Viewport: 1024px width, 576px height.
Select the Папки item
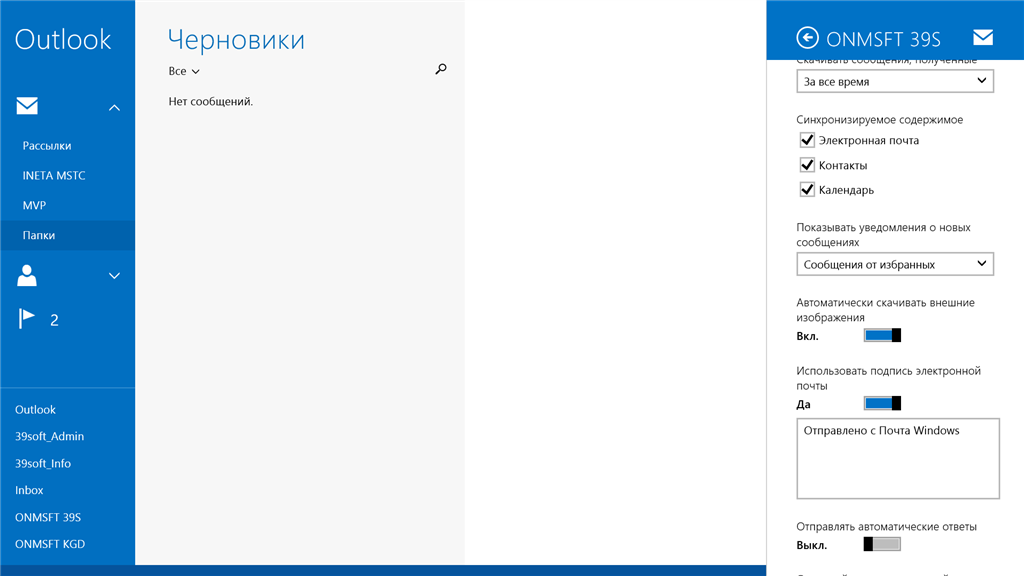[x=68, y=235]
